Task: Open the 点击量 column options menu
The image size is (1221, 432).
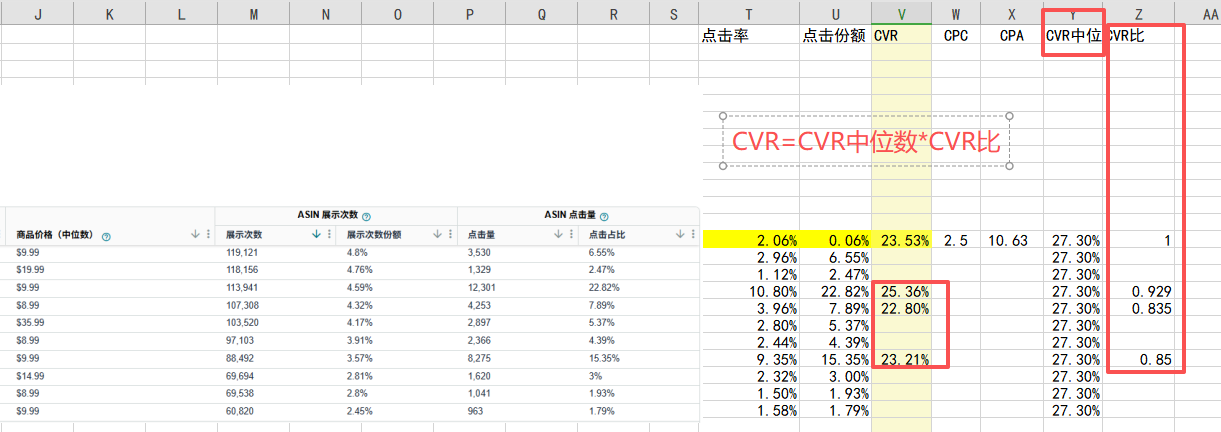Action: [570, 235]
